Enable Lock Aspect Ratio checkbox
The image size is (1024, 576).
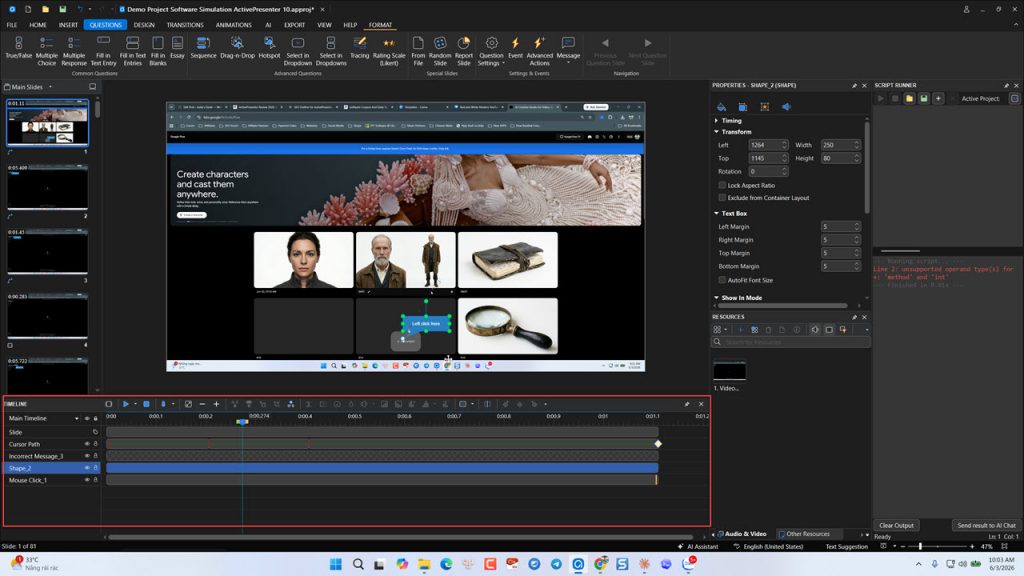click(722, 185)
